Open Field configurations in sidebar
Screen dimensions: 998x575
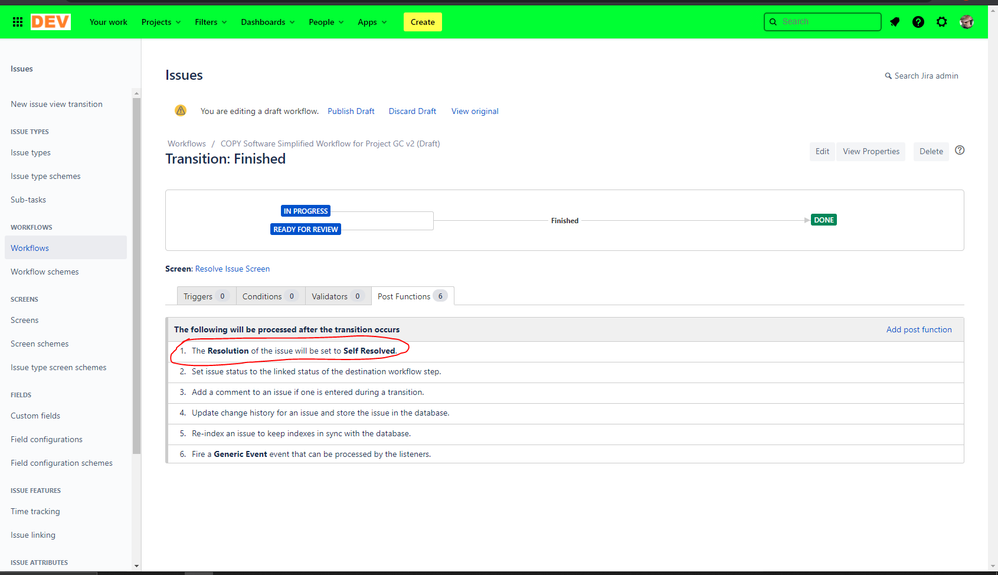pos(46,439)
